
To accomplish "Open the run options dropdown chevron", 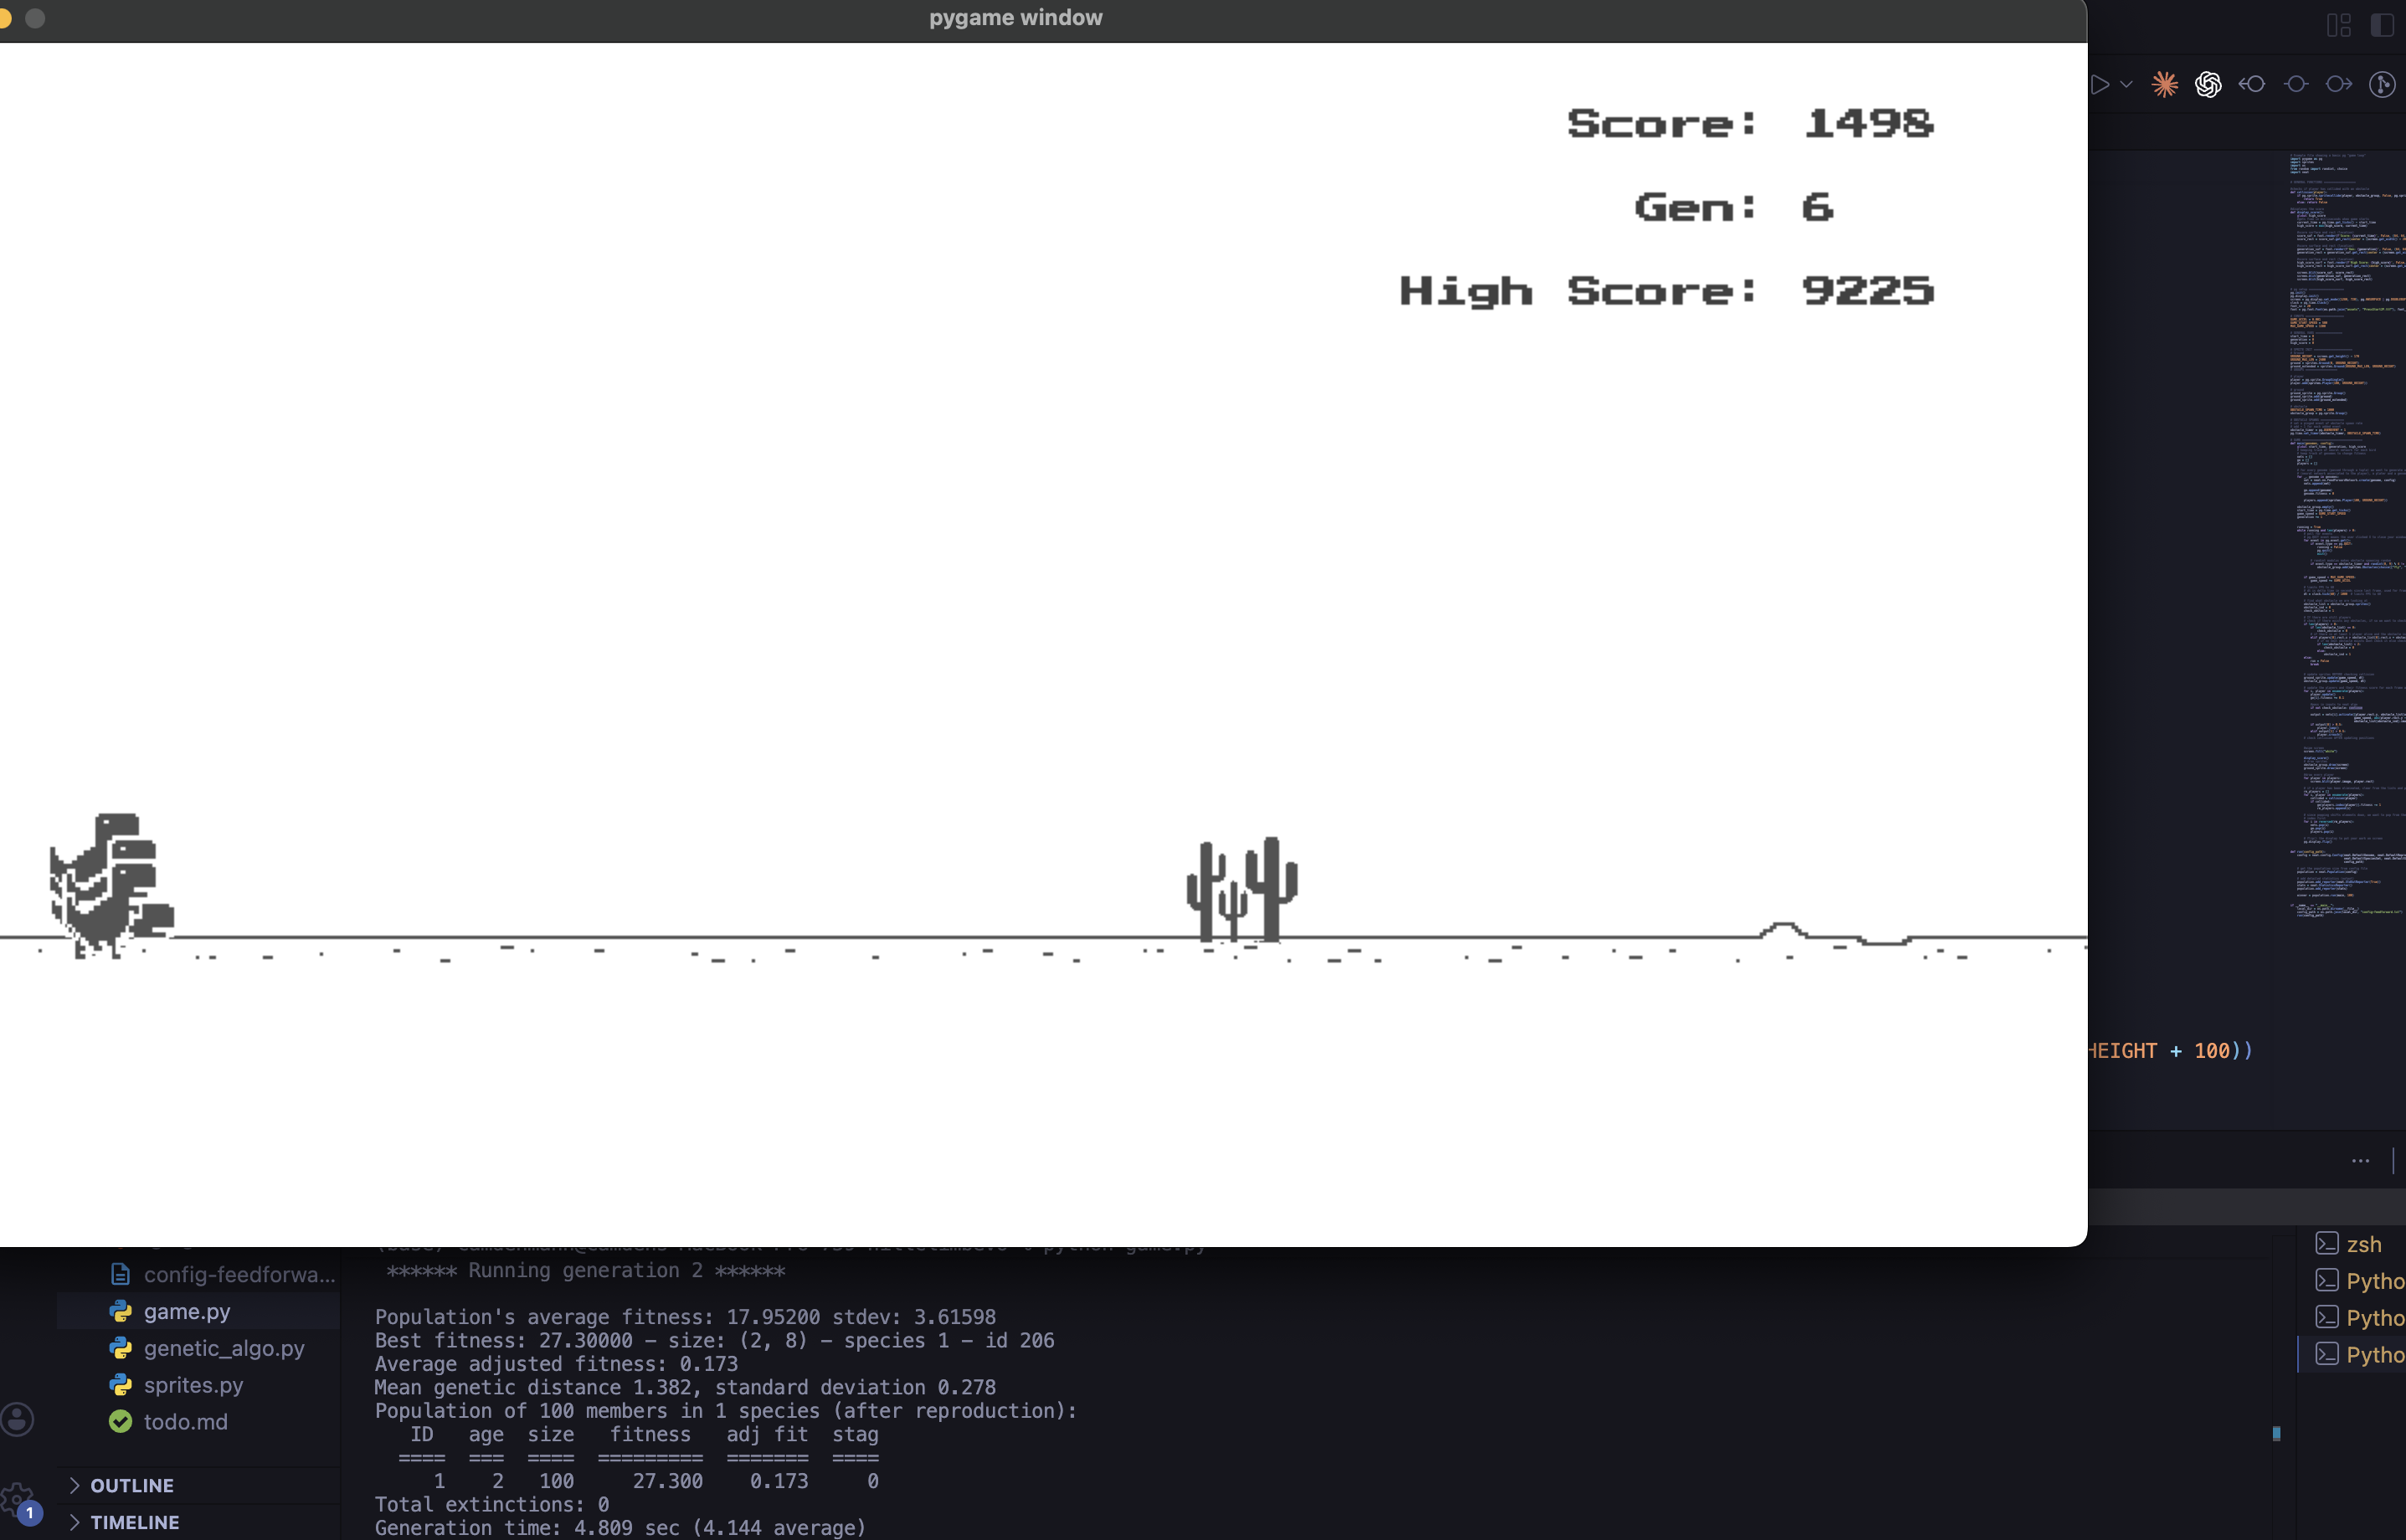I will (2127, 85).
